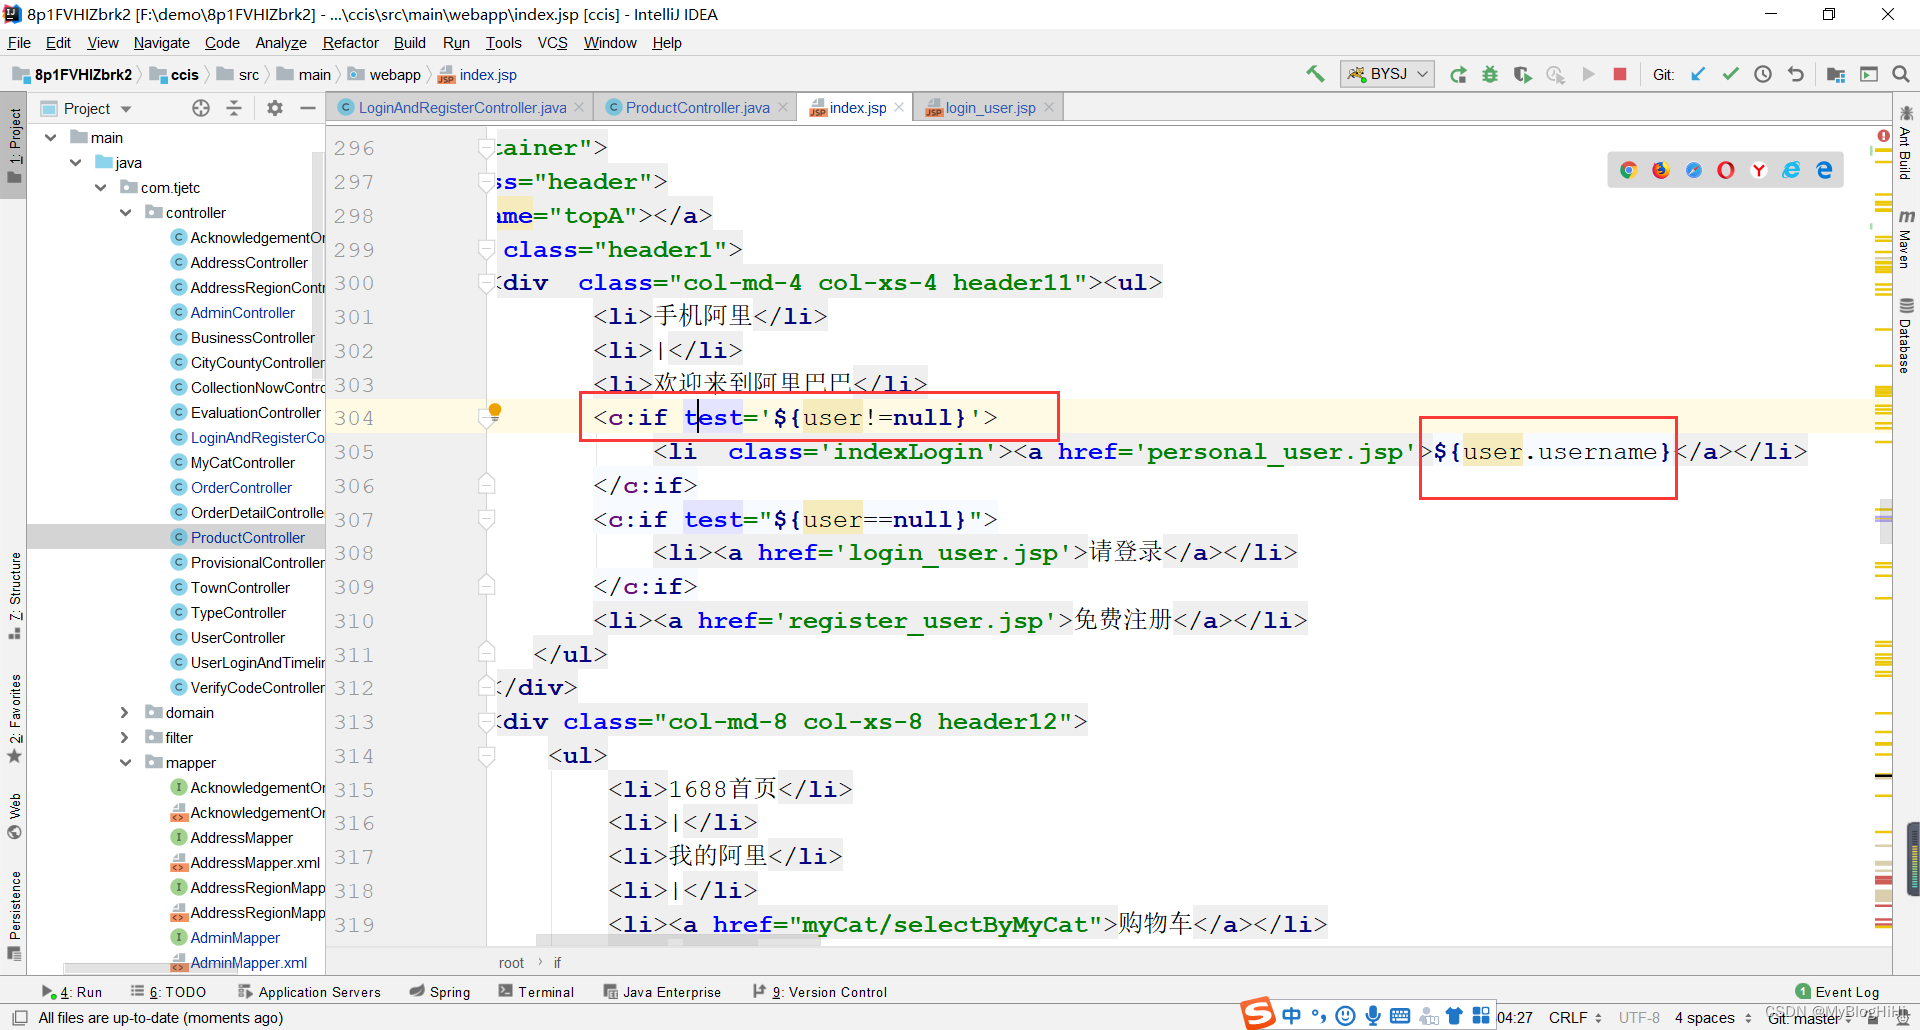Screen dimensions: 1920x1030
Task: Open page in Opera browser icon
Action: pos(1726,170)
